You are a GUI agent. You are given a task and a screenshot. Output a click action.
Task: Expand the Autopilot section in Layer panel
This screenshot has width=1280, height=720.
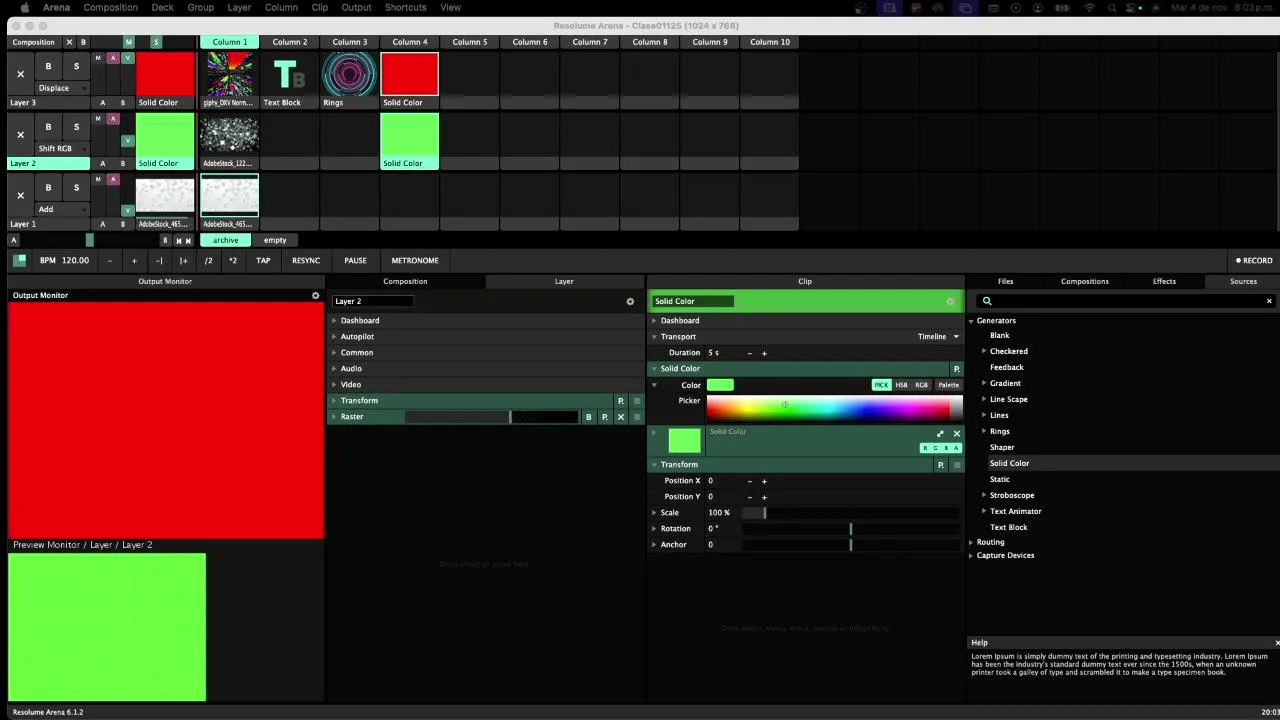point(335,337)
